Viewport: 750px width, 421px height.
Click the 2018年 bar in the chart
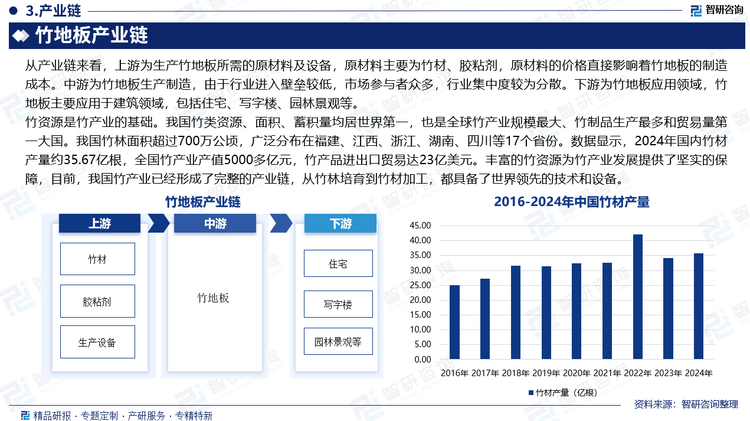point(516,312)
